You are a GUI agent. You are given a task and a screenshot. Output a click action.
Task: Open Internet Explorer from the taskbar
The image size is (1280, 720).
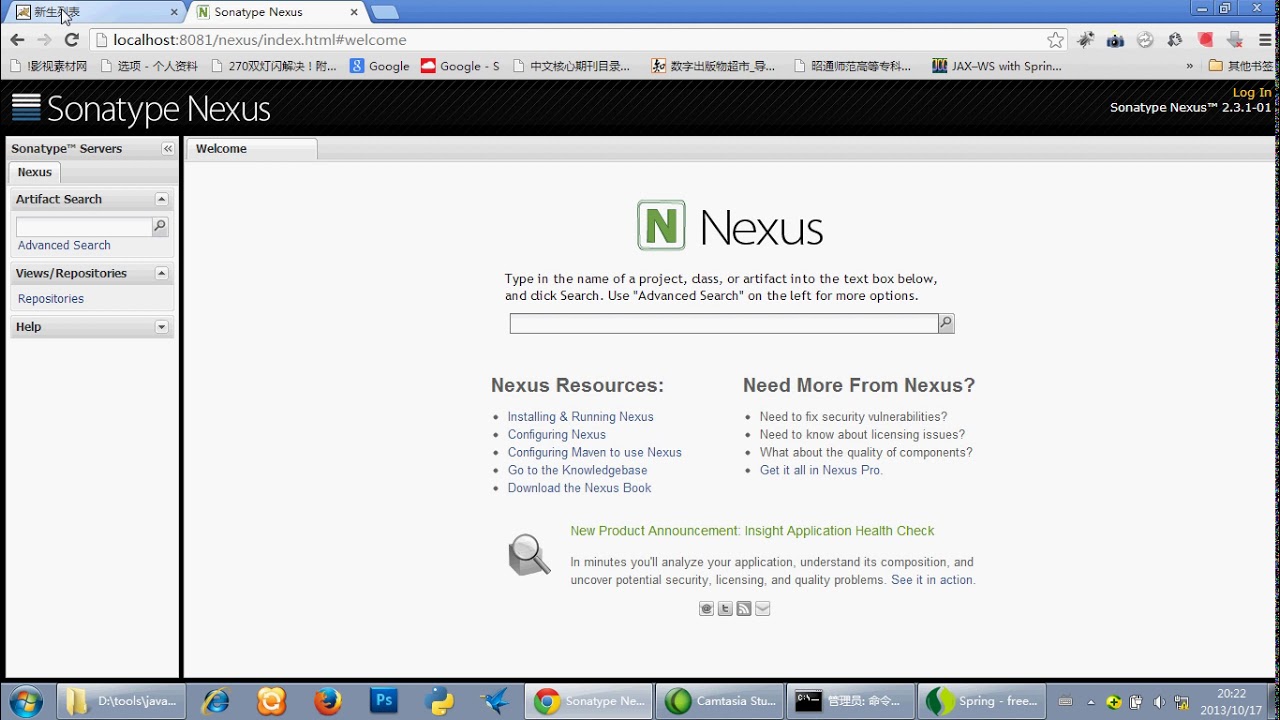coord(215,701)
